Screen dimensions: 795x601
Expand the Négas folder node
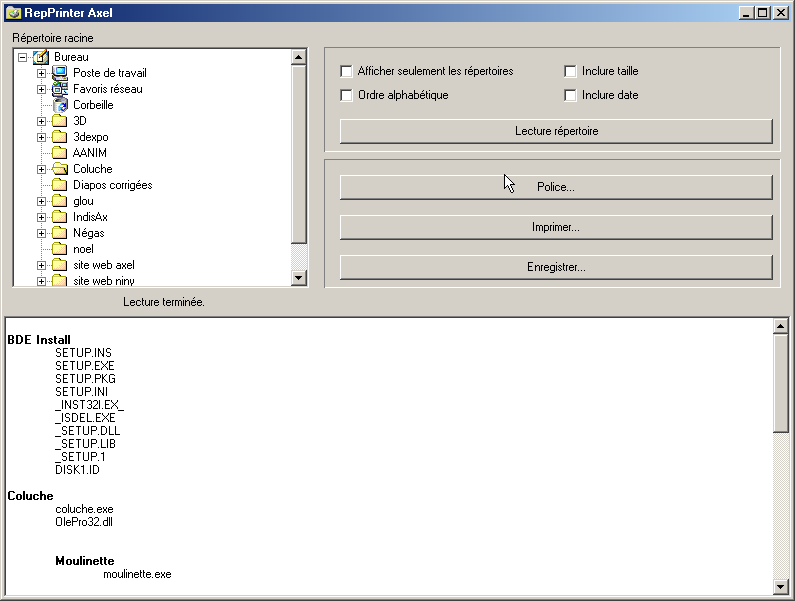click(x=42, y=233)
